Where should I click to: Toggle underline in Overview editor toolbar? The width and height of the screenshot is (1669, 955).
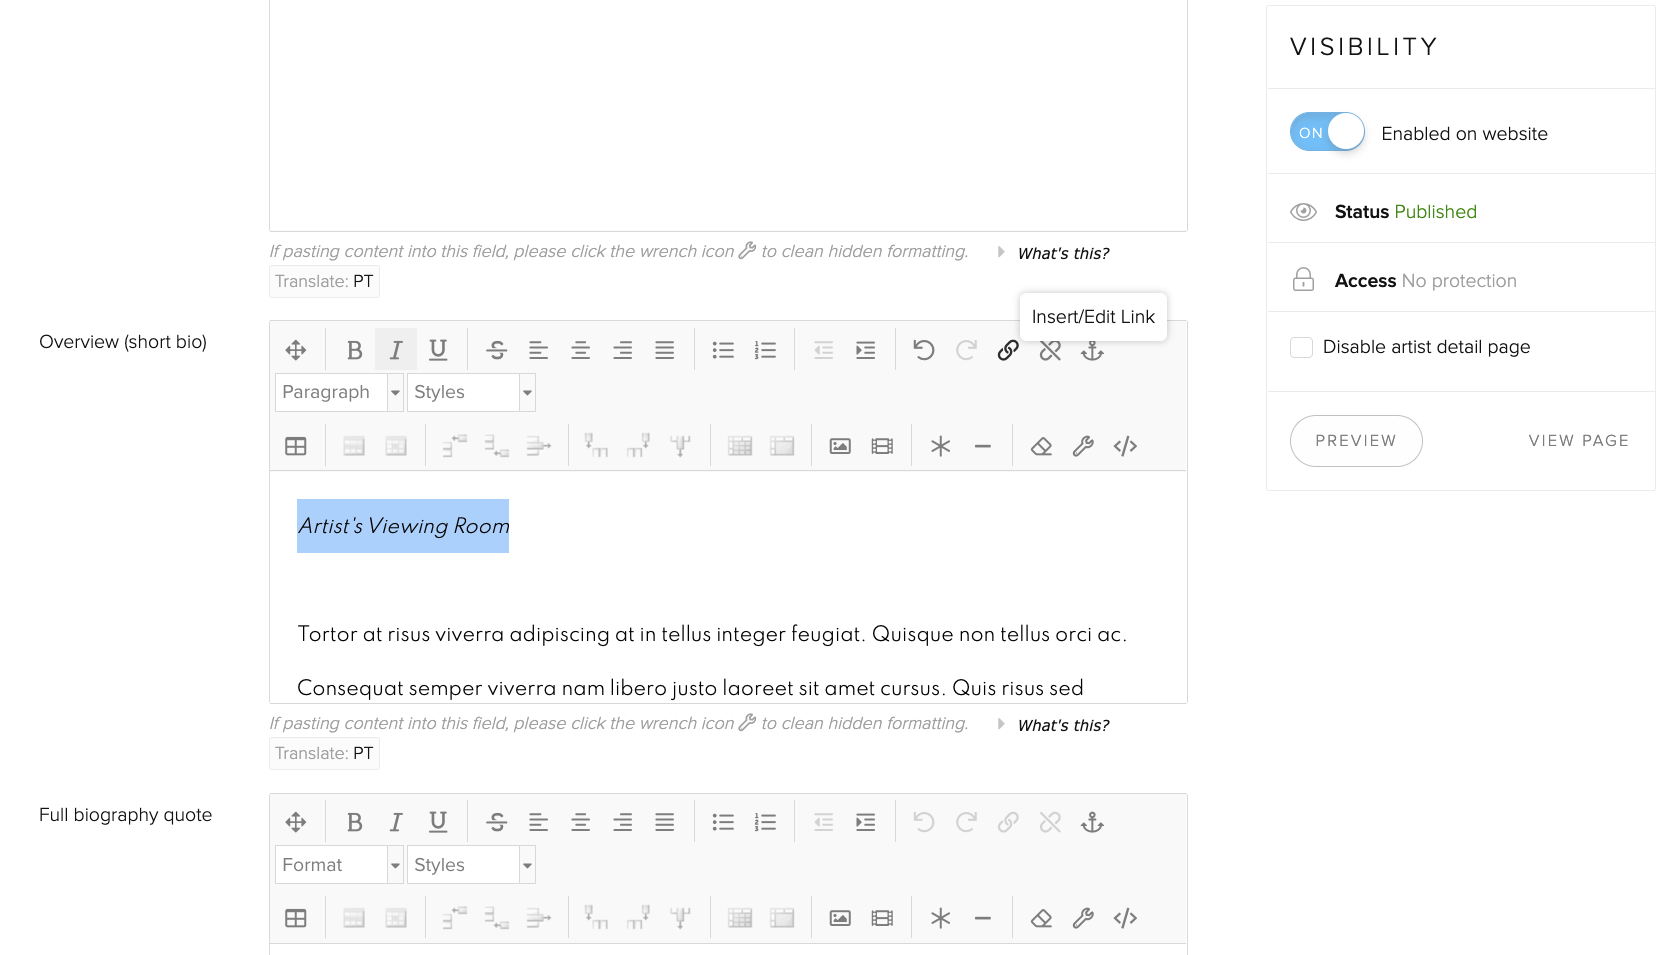click(x=438, y=350)
